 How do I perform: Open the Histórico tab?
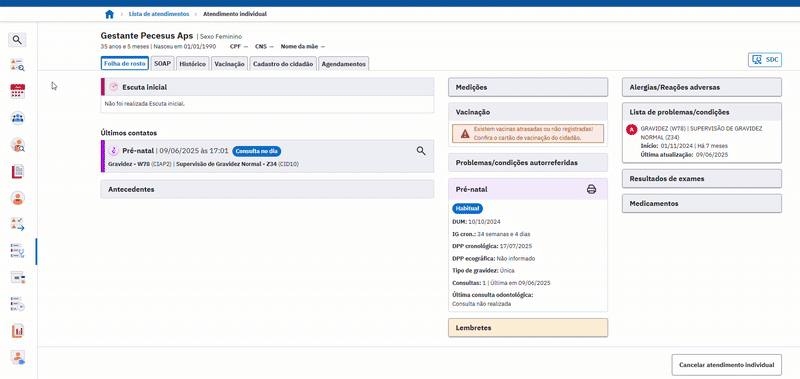point(193,64)
